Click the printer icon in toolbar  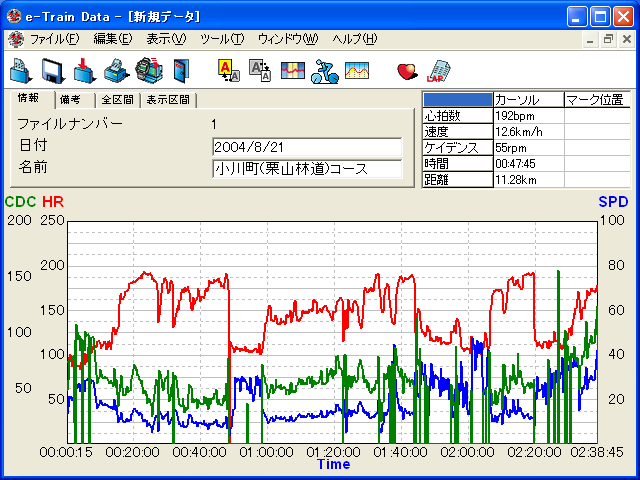coord(116,70)
